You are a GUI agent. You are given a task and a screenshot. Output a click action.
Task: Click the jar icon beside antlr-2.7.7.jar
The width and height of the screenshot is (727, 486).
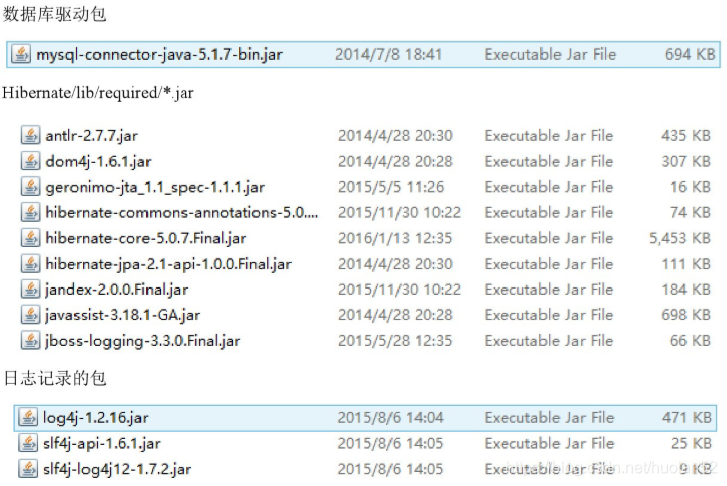pyautogui.click(x=30, y=135)
